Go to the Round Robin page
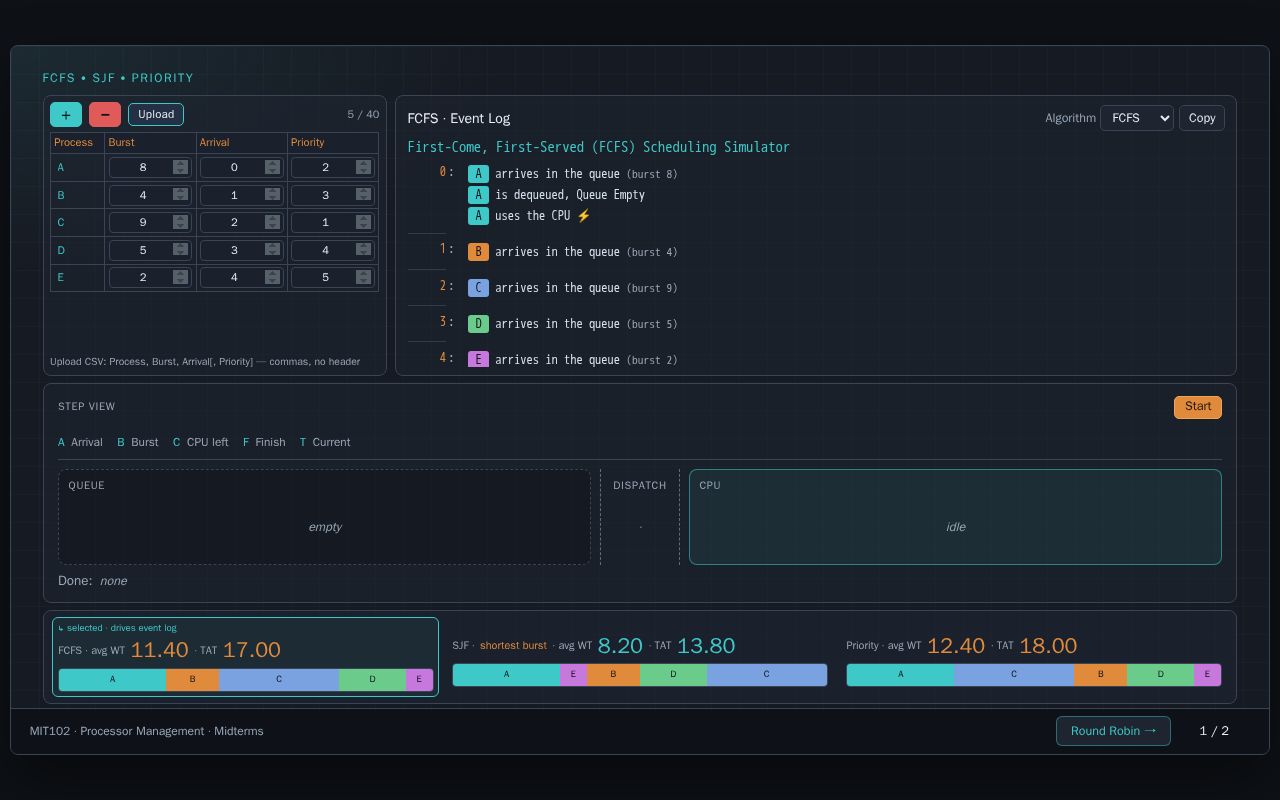The width and height of the screenshot is (1280, 800). [1113, 731]
